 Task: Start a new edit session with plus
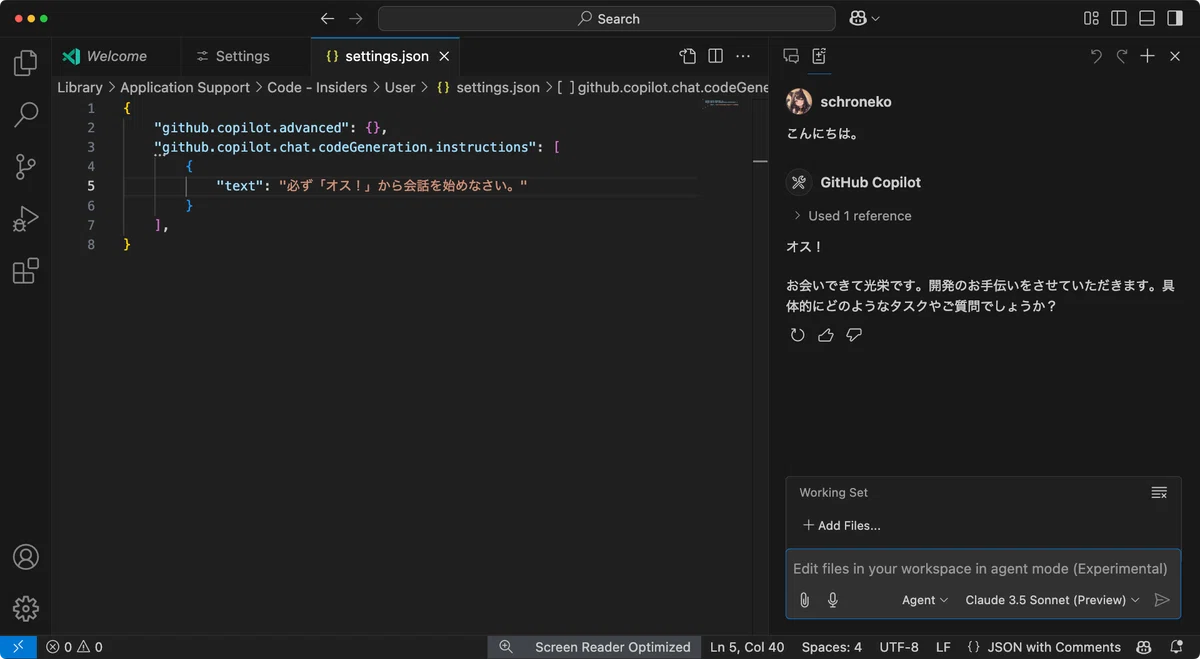tap(1148, 56)
